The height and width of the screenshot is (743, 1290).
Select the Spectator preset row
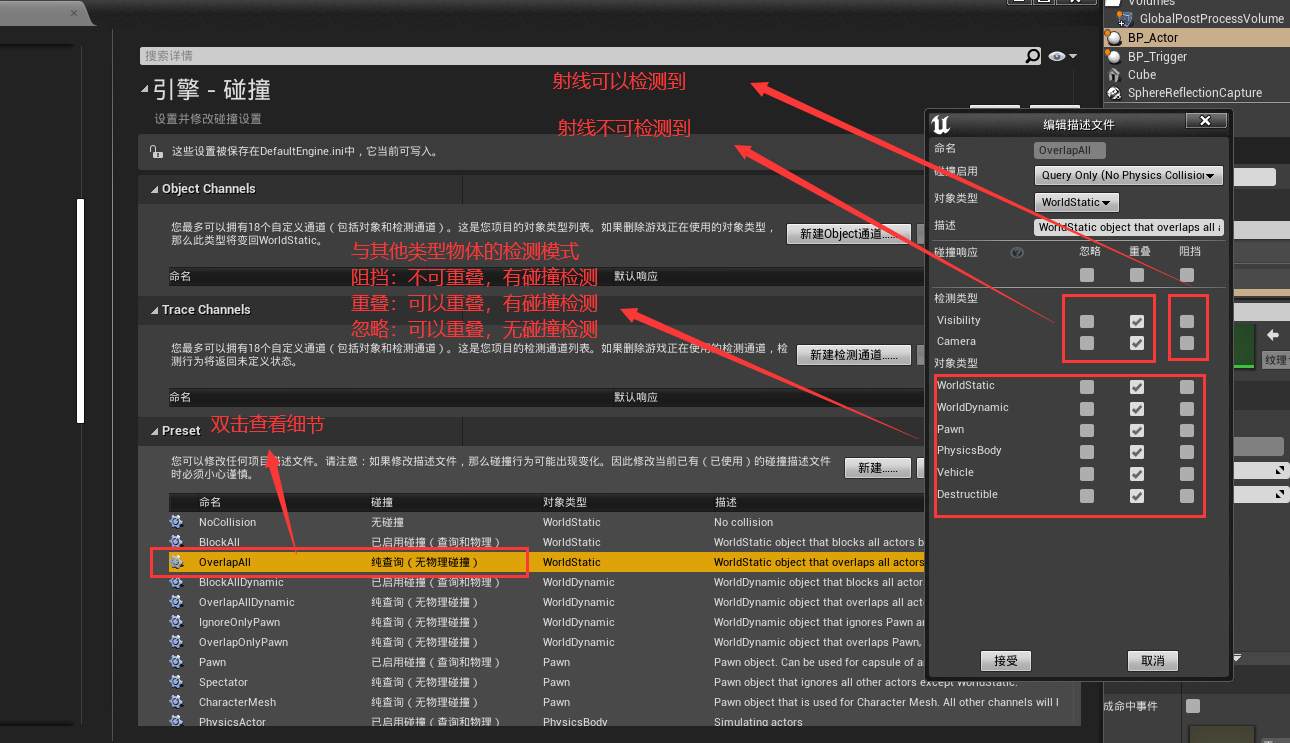point(223,682)
